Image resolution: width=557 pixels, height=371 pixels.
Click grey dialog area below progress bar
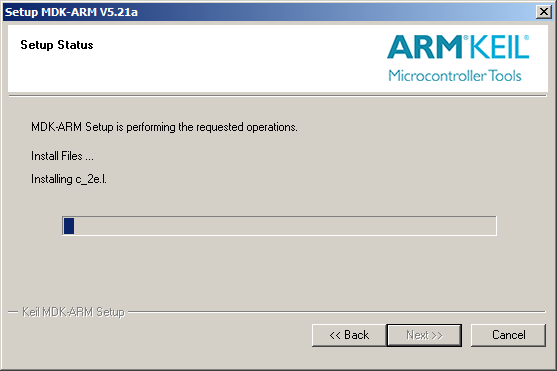[x=277, y=270]
